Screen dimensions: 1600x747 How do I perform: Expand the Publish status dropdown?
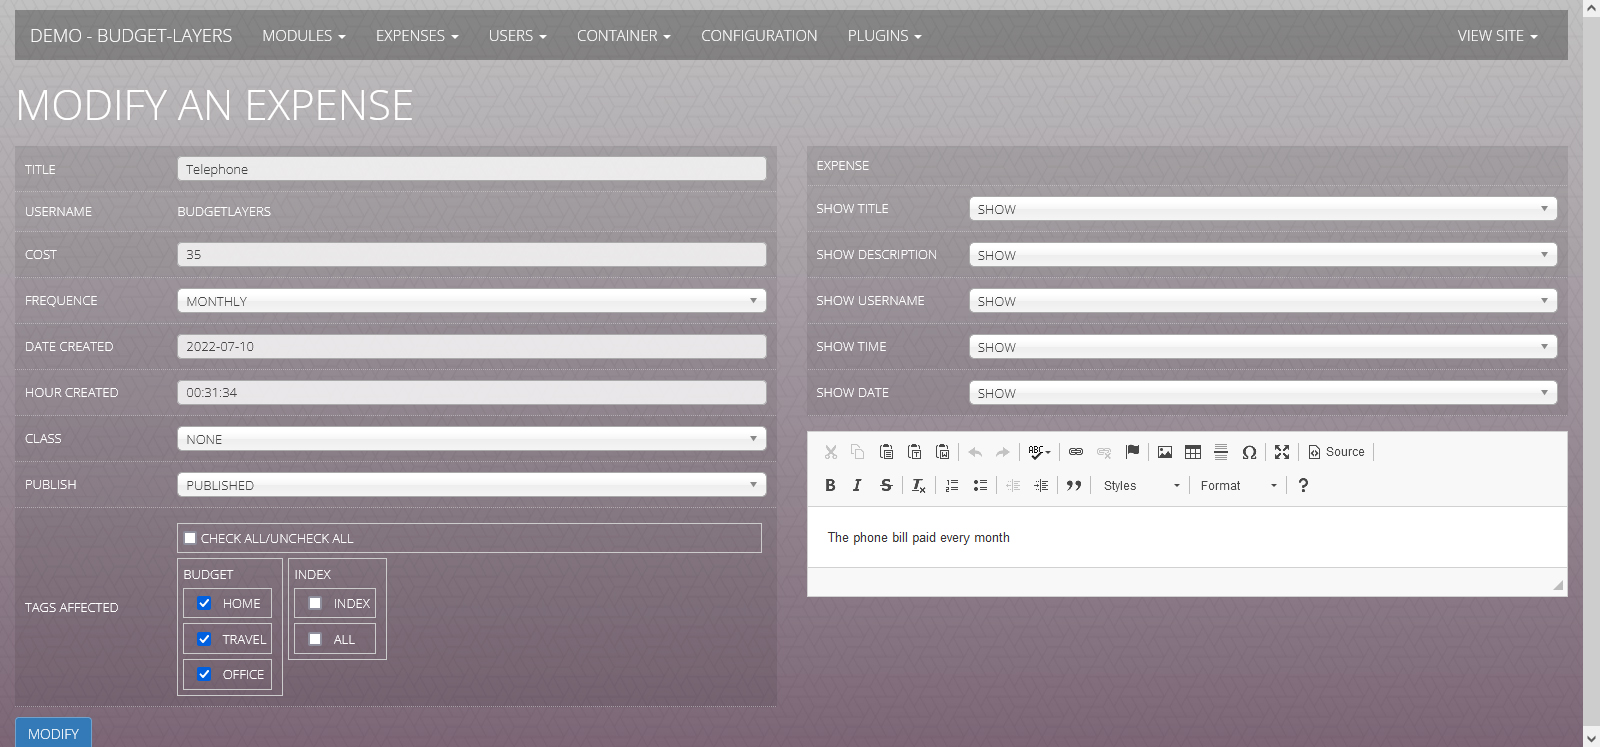click(x=471, y=485)
